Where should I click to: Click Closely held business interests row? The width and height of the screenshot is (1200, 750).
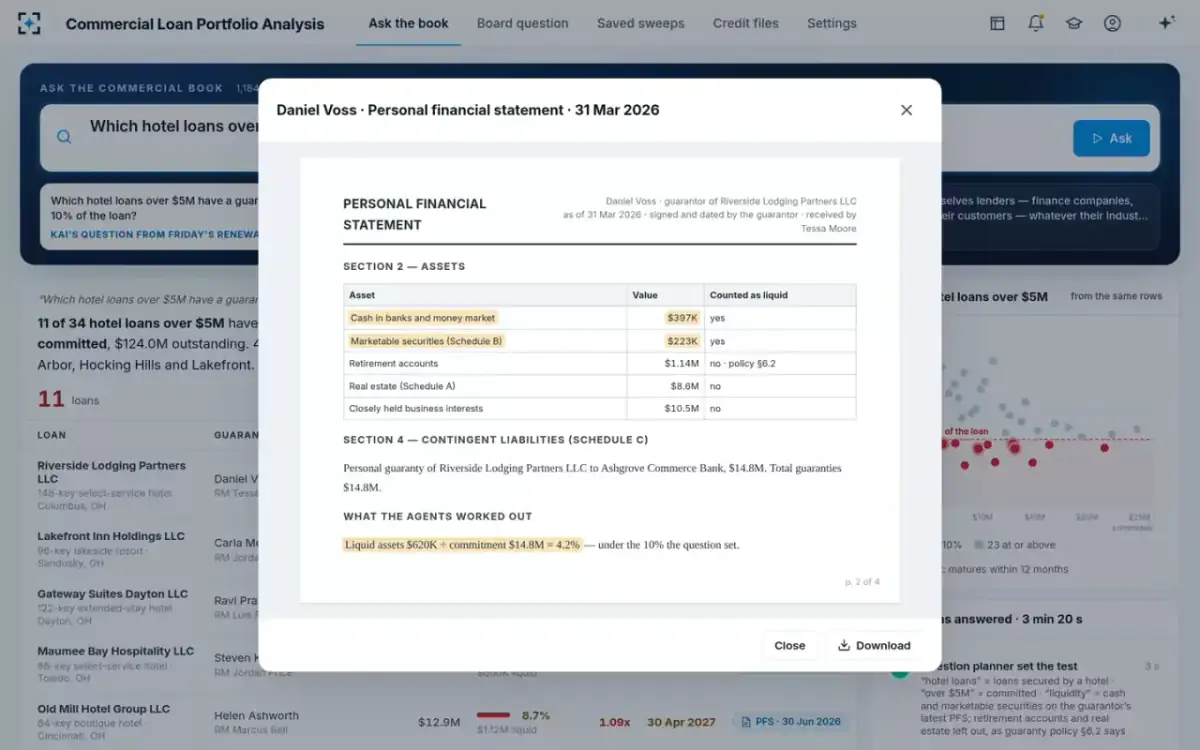coord(599,408)
